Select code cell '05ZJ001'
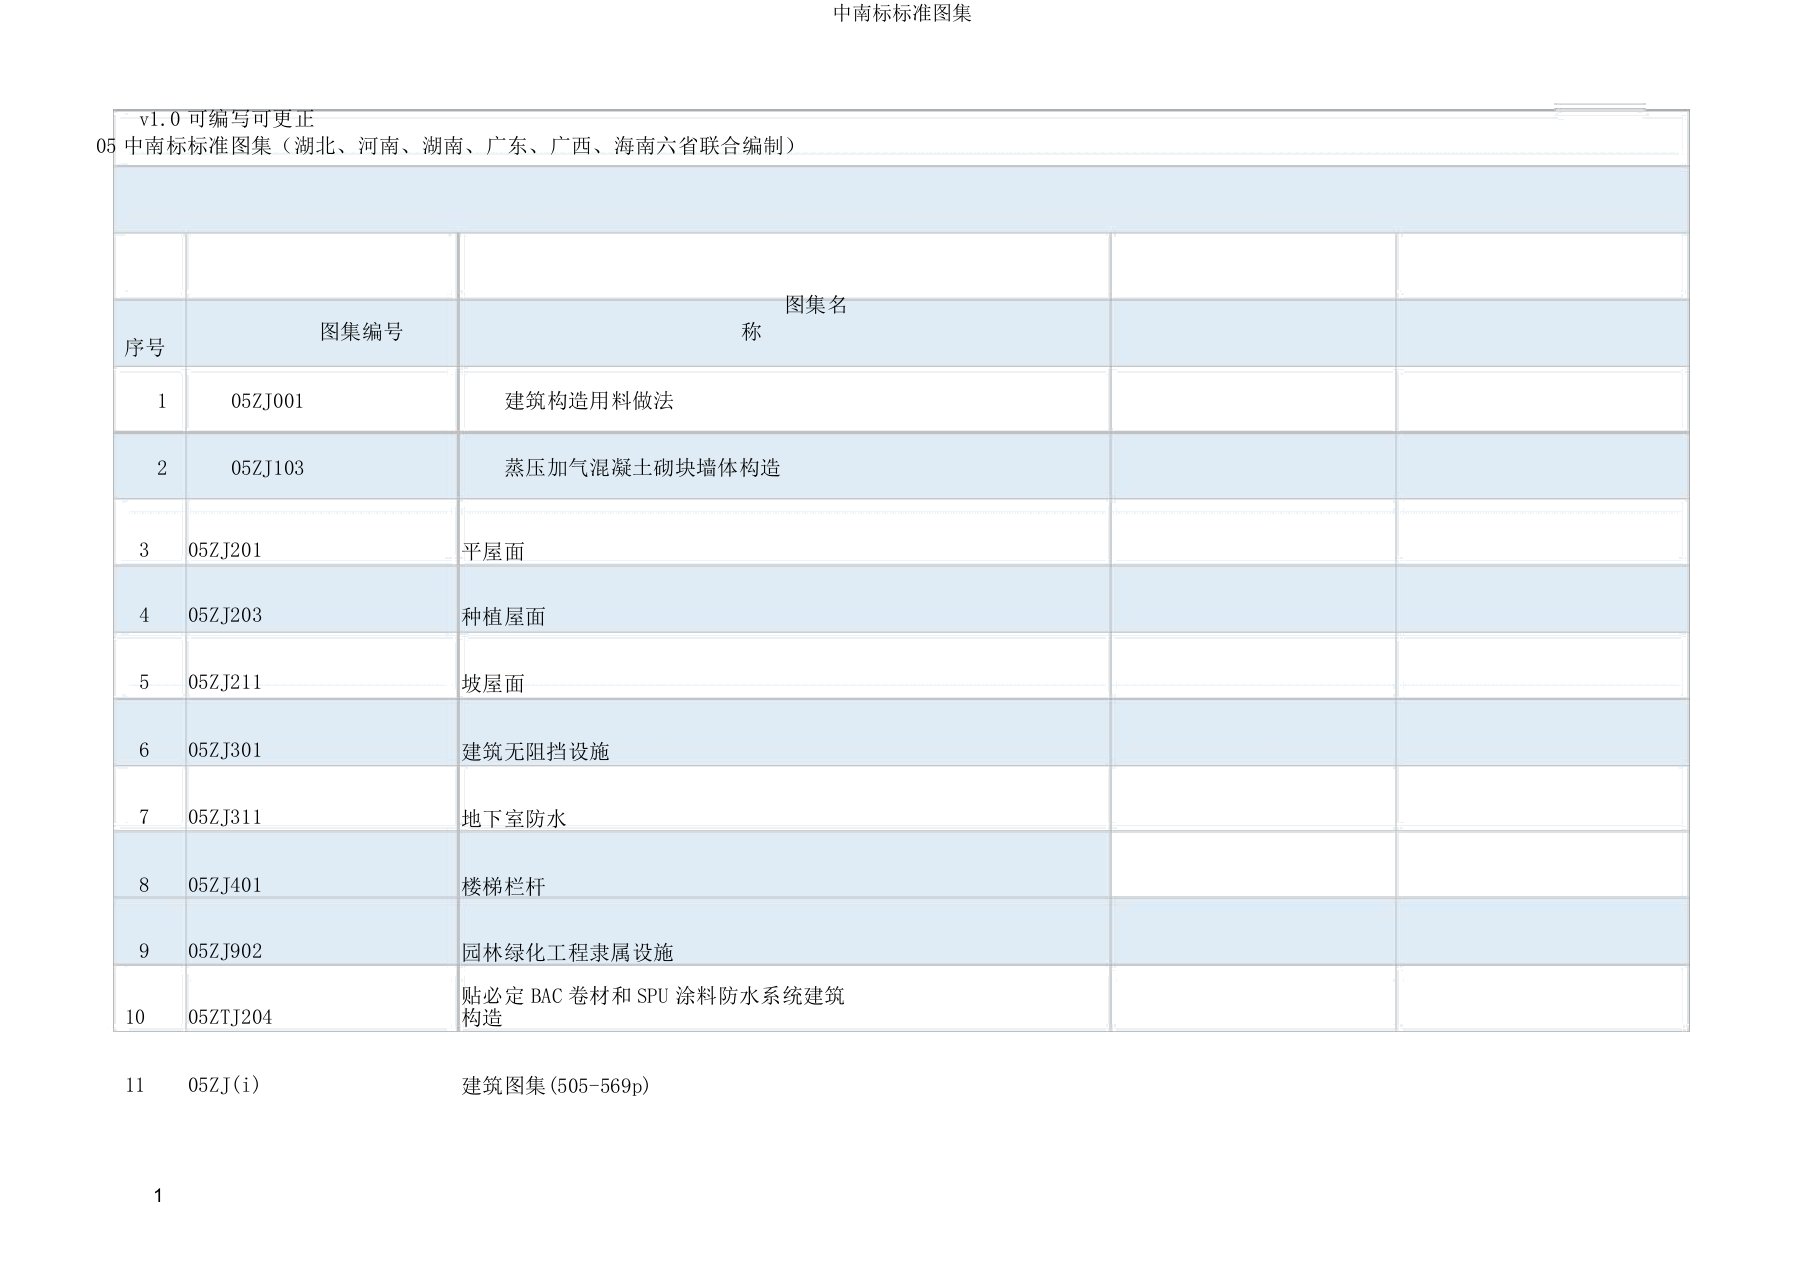 coord(267,401)
